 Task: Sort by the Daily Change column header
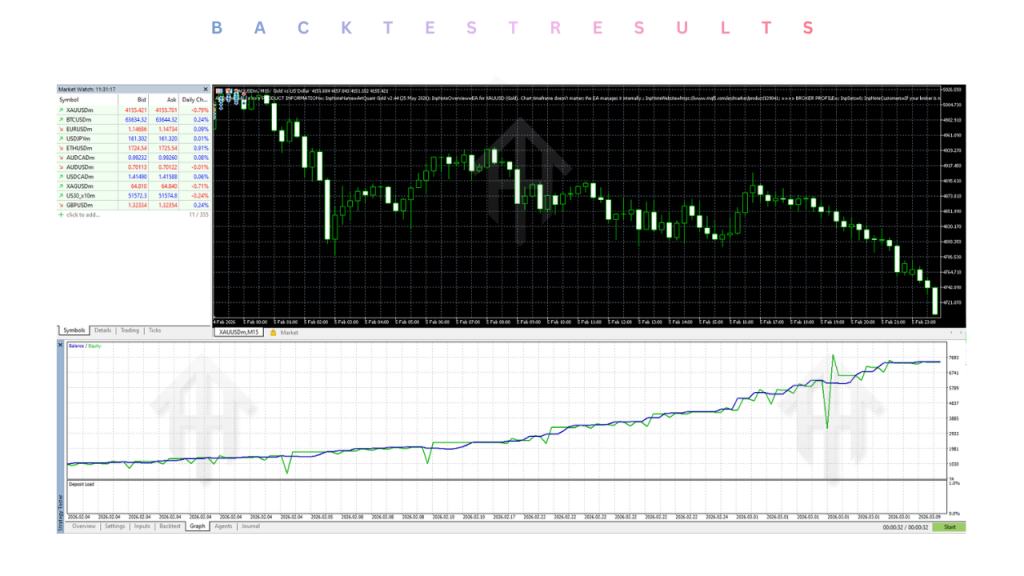point(195,100)
